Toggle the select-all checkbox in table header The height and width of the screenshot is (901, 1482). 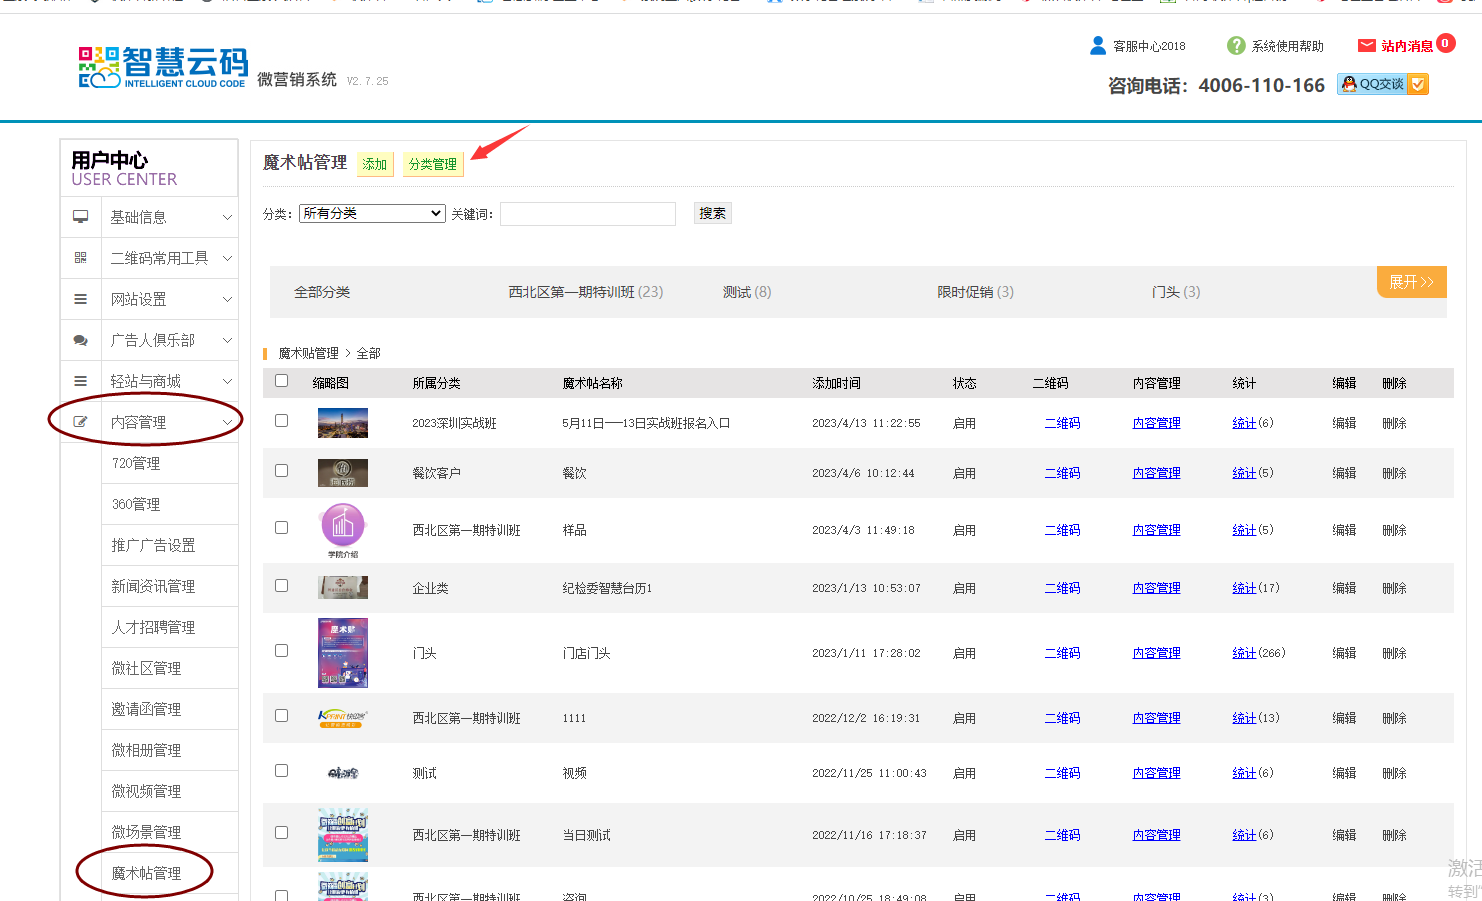pos(282,381)
